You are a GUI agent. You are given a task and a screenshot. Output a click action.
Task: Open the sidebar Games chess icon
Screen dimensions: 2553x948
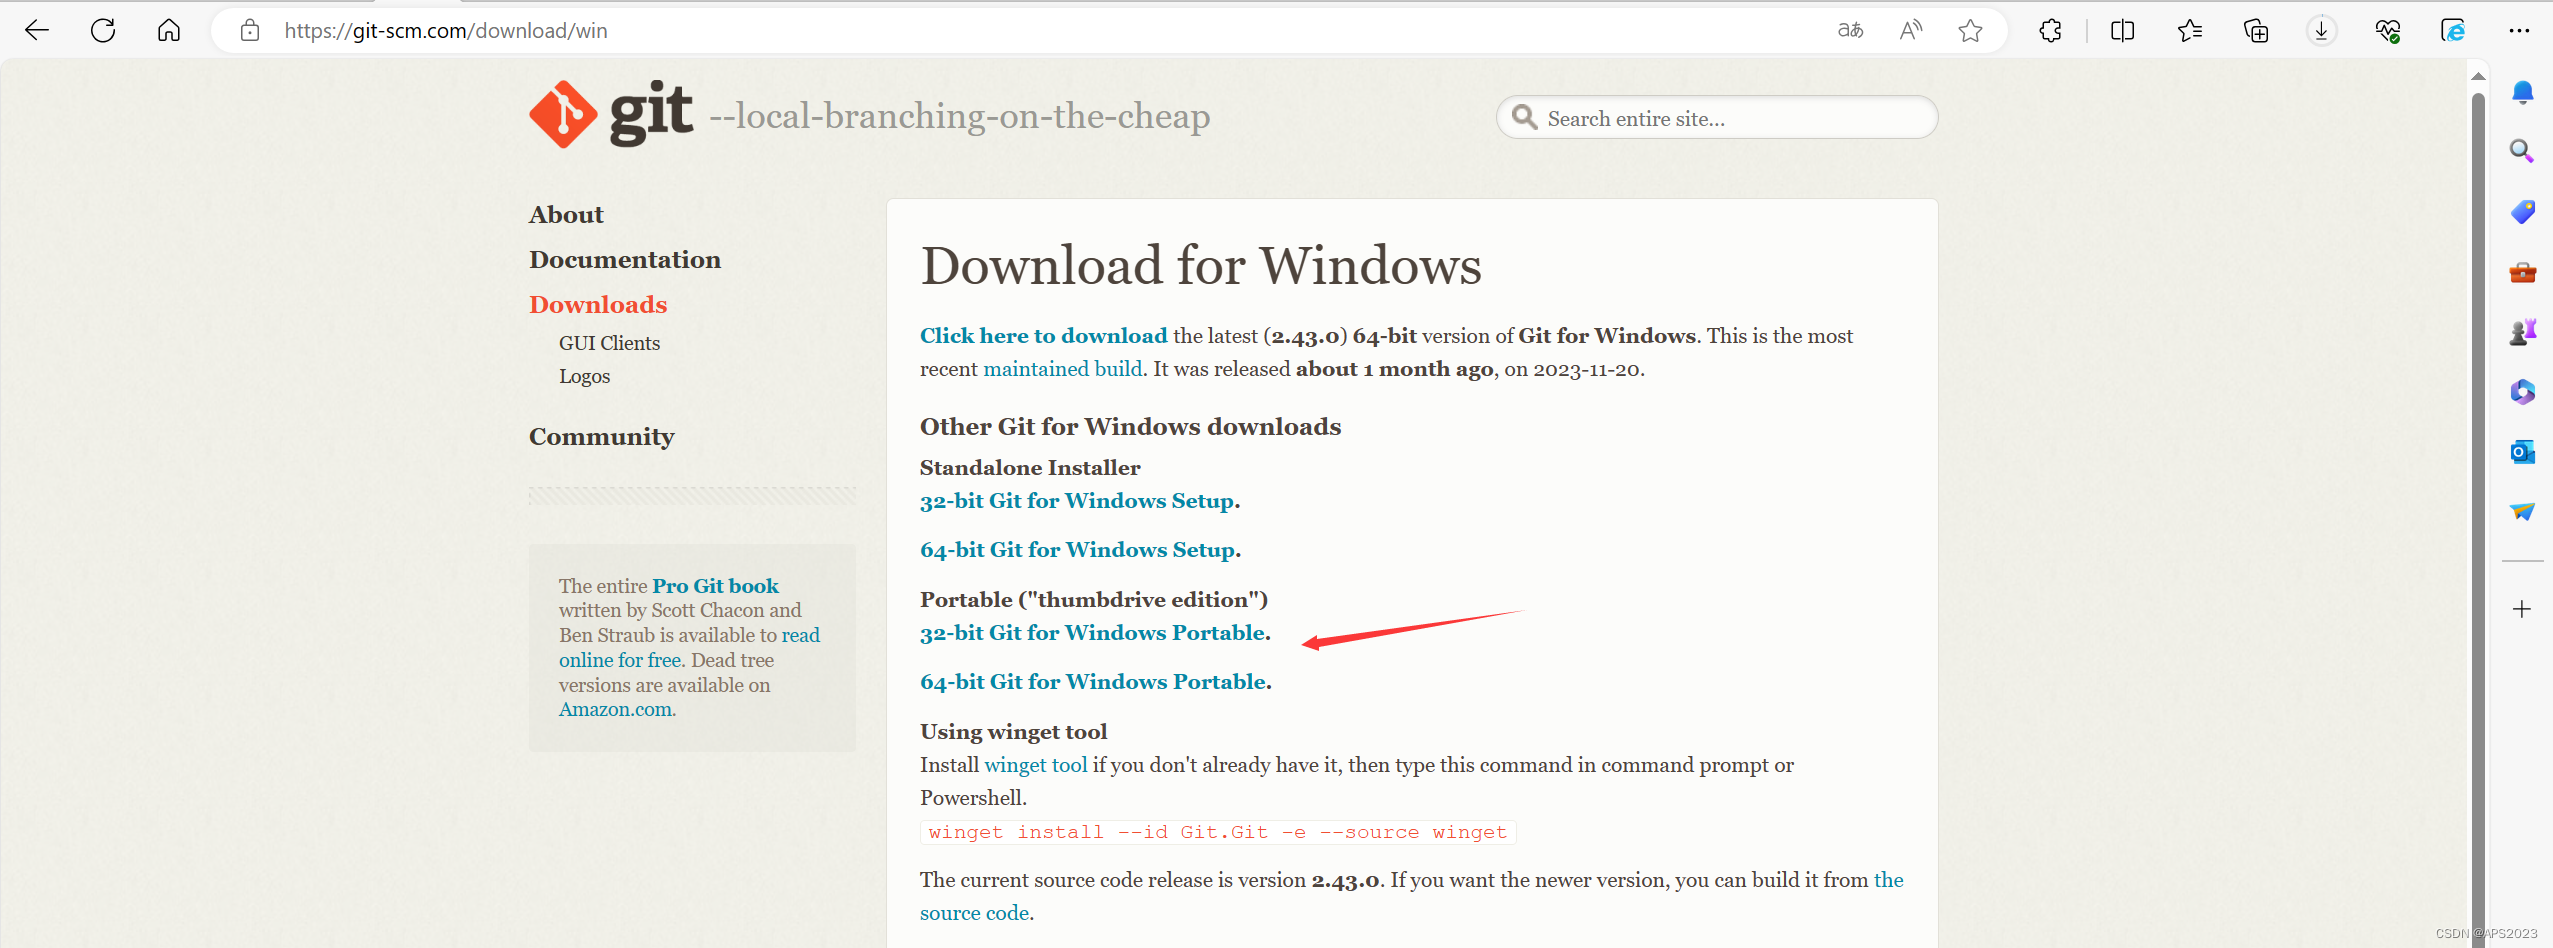[2522, 331]
